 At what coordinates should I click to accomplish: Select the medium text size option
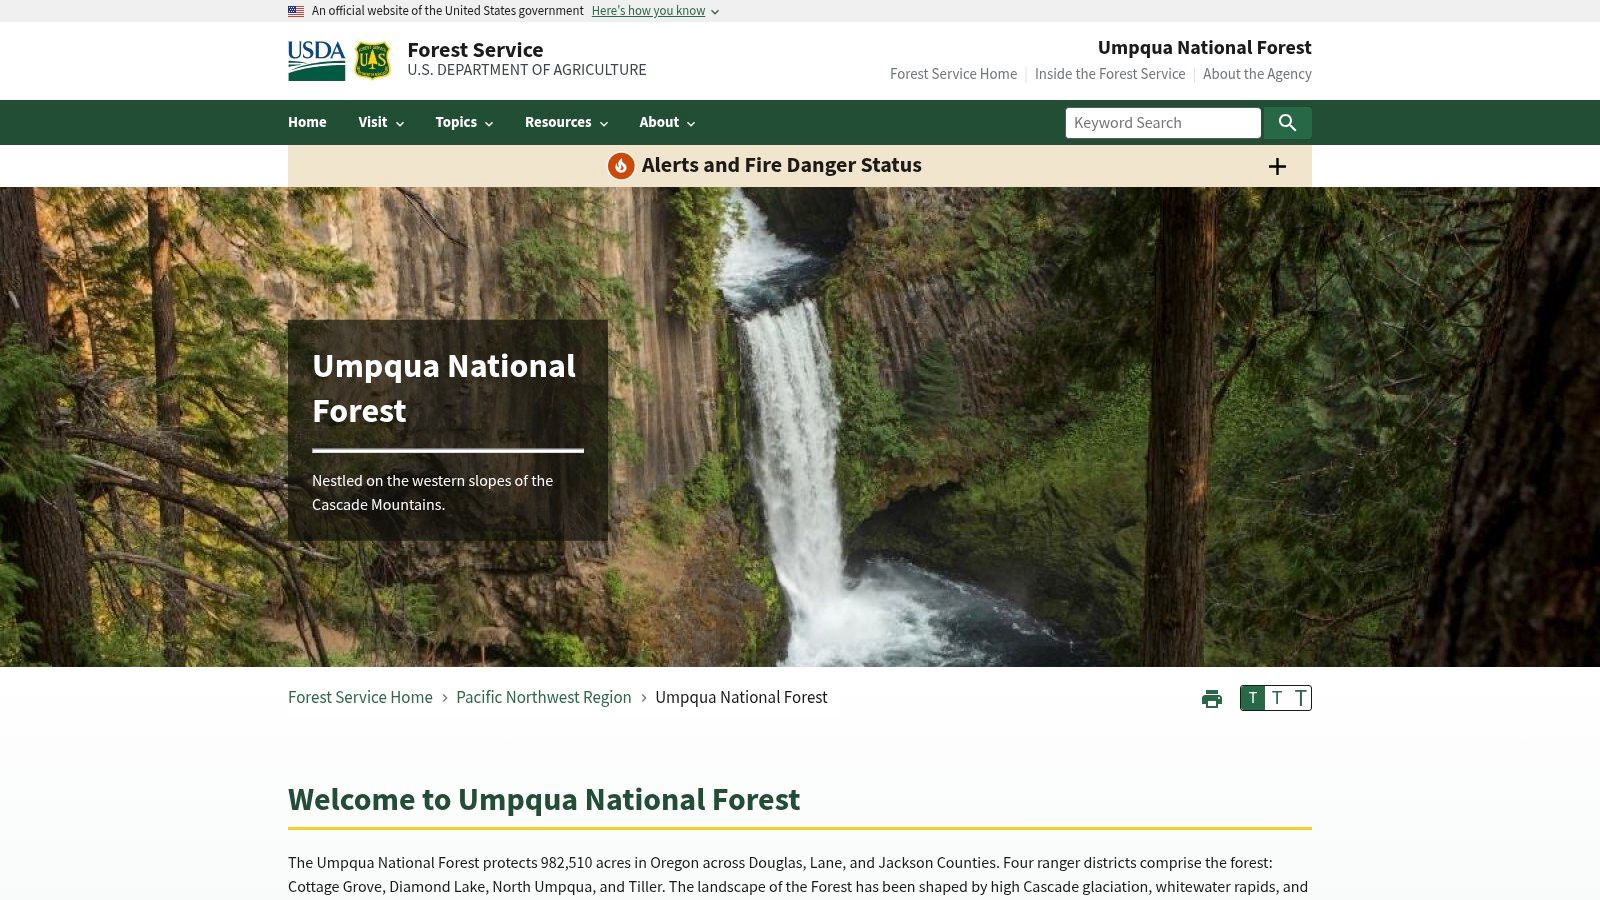(x=1277, y=698)
